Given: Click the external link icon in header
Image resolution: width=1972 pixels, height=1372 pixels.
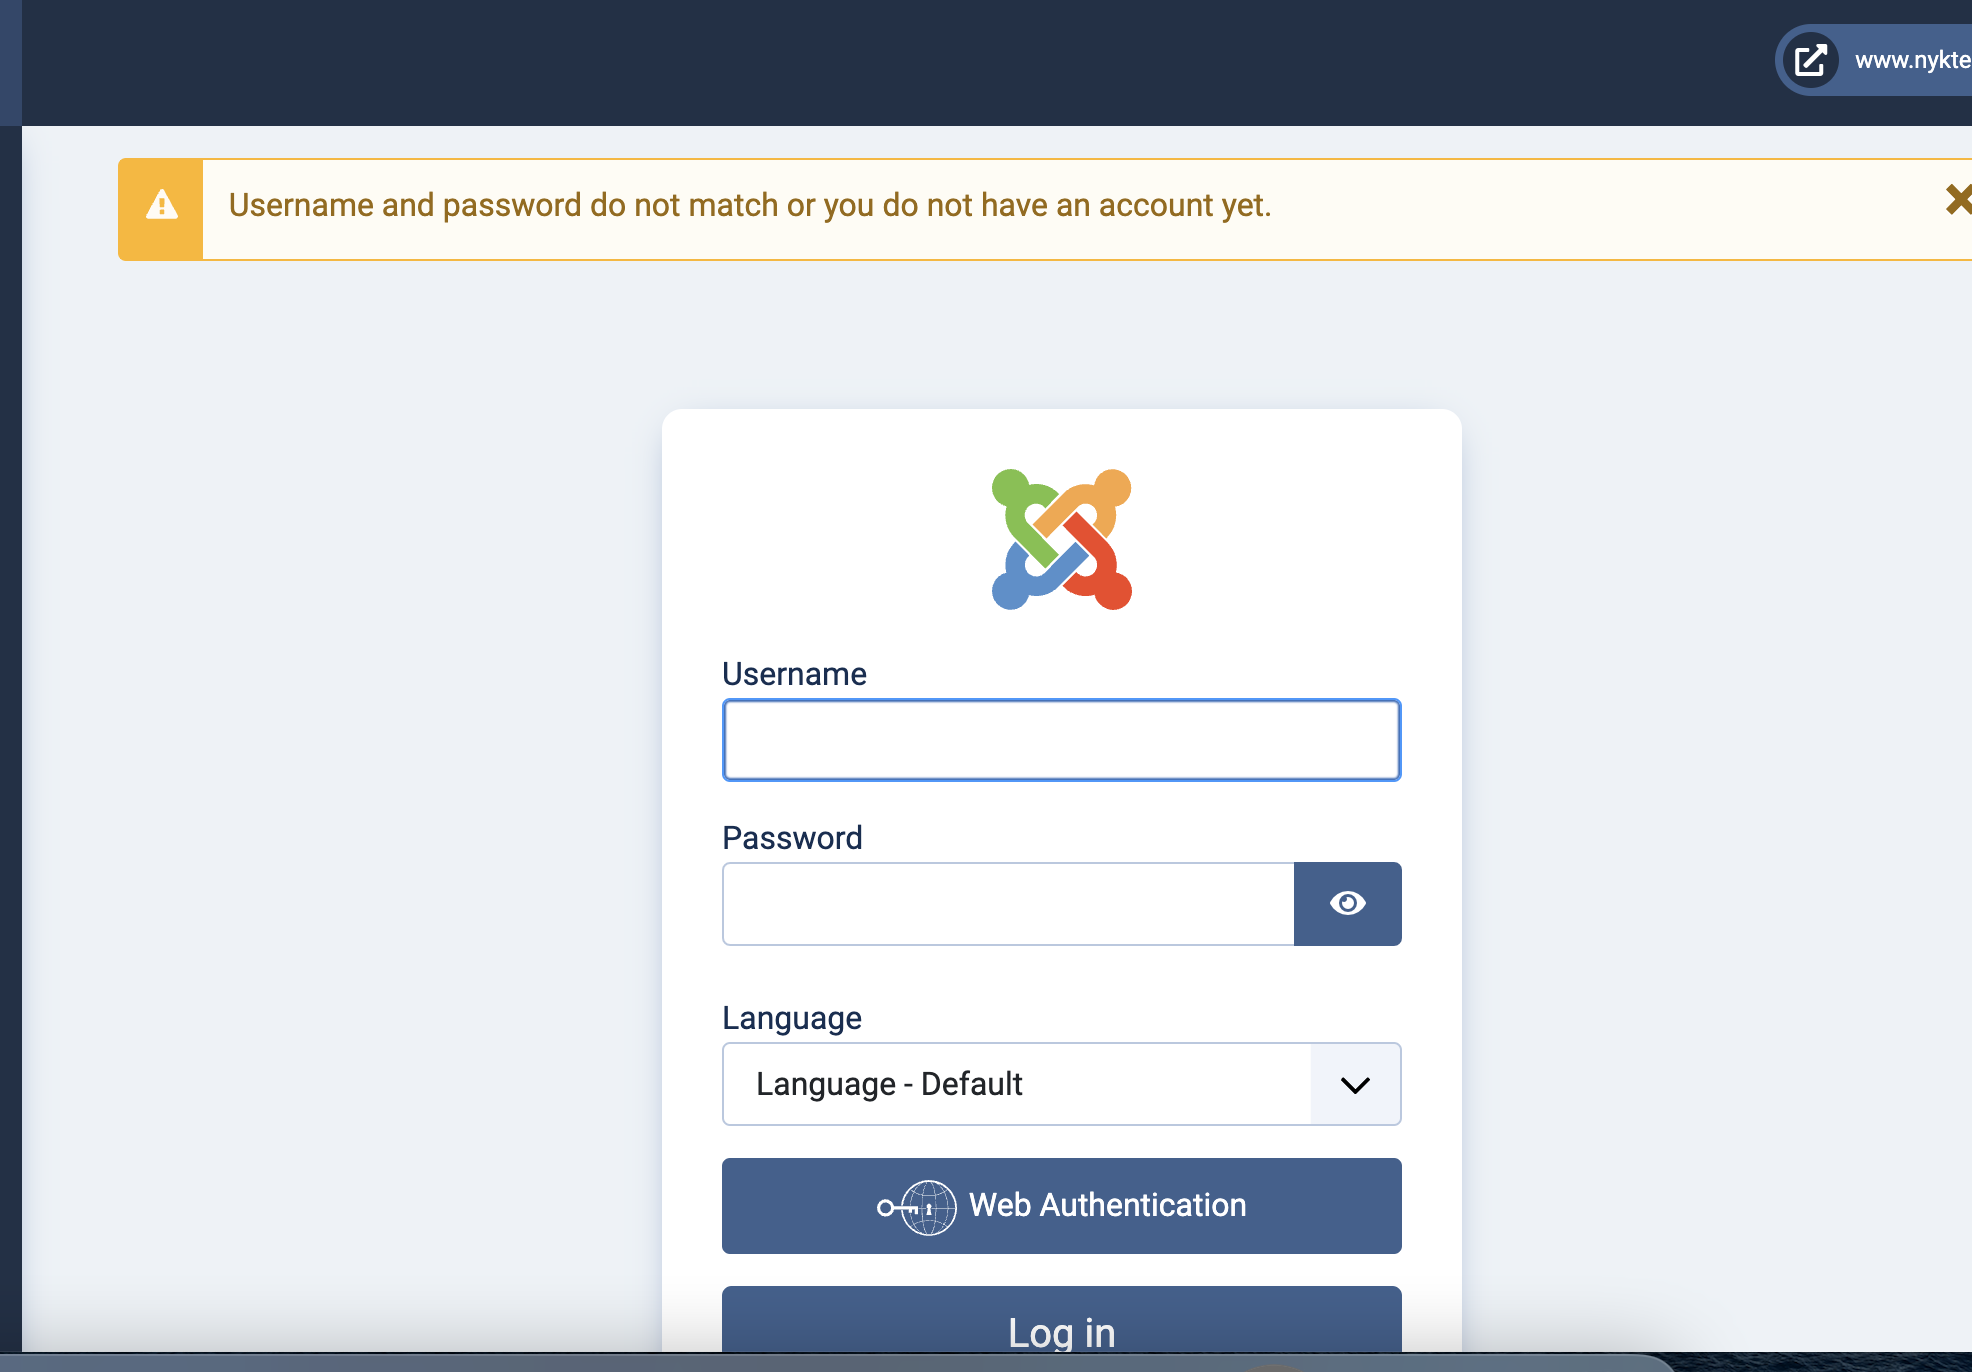Looking at the screenshot, I should coord(1810,60).
